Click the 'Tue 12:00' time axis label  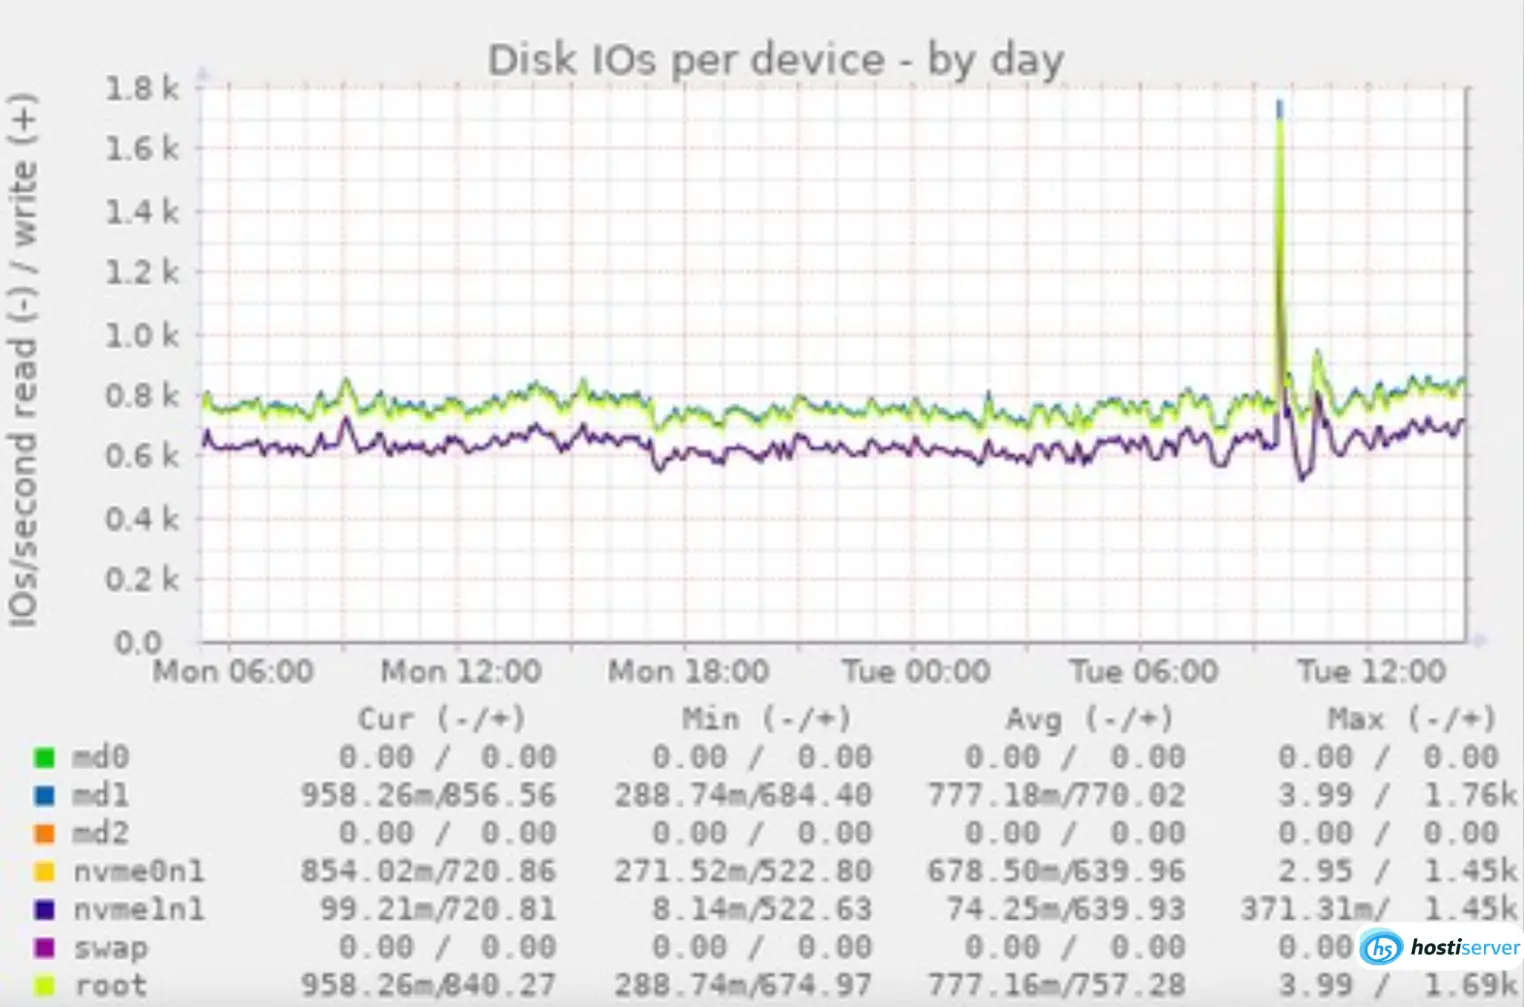coord(1371,671)
